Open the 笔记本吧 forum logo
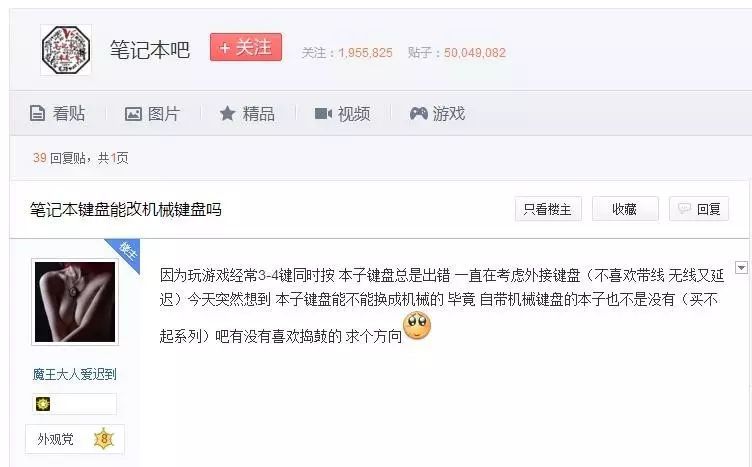The image size is (752, 467). (x=66, y=50)
